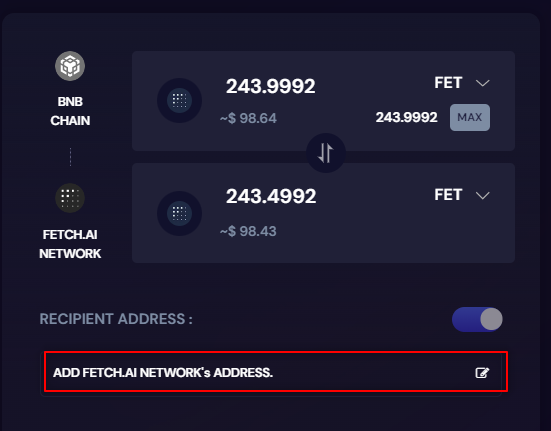Image resolution: width=551 pixels, height=431 pixels.
Task: Click the ~$ 98.64 source value estimate
Action: 248,118
